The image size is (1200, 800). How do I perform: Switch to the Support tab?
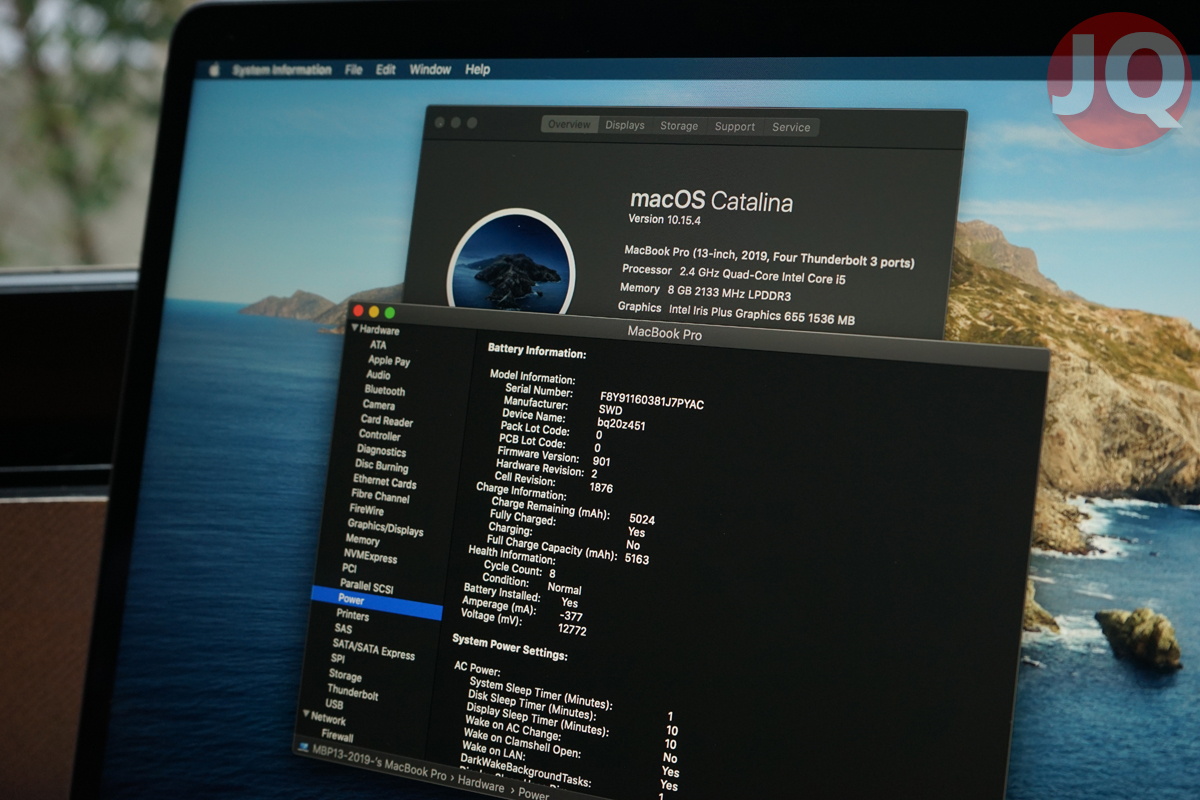735,127
